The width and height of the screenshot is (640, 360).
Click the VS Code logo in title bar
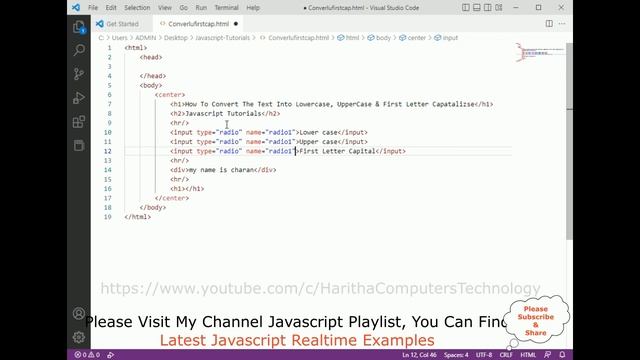pyautogui.click(x=76, y=7)
